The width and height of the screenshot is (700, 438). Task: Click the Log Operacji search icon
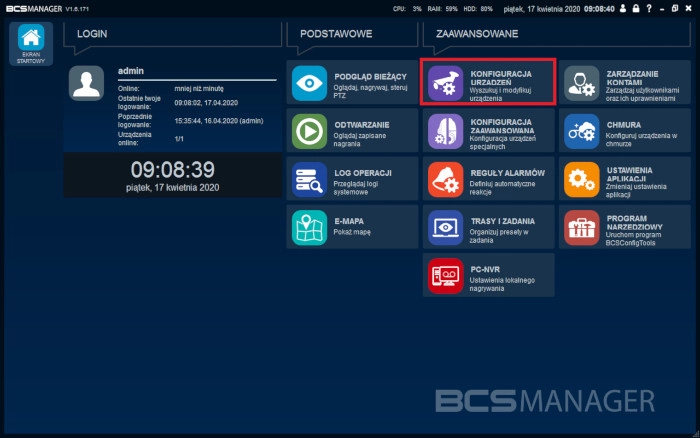click(309, 179)
